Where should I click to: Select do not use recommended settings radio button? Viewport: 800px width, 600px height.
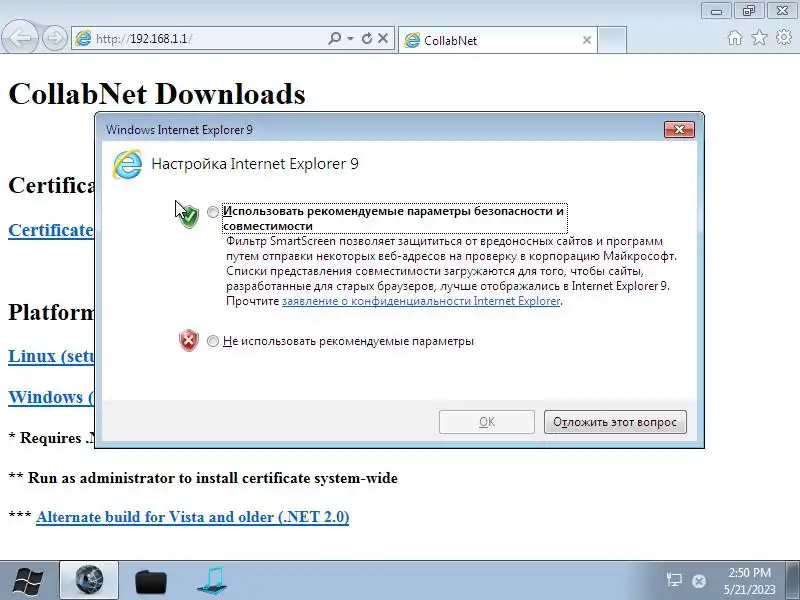pyautogui.click(x=213, y=341)
